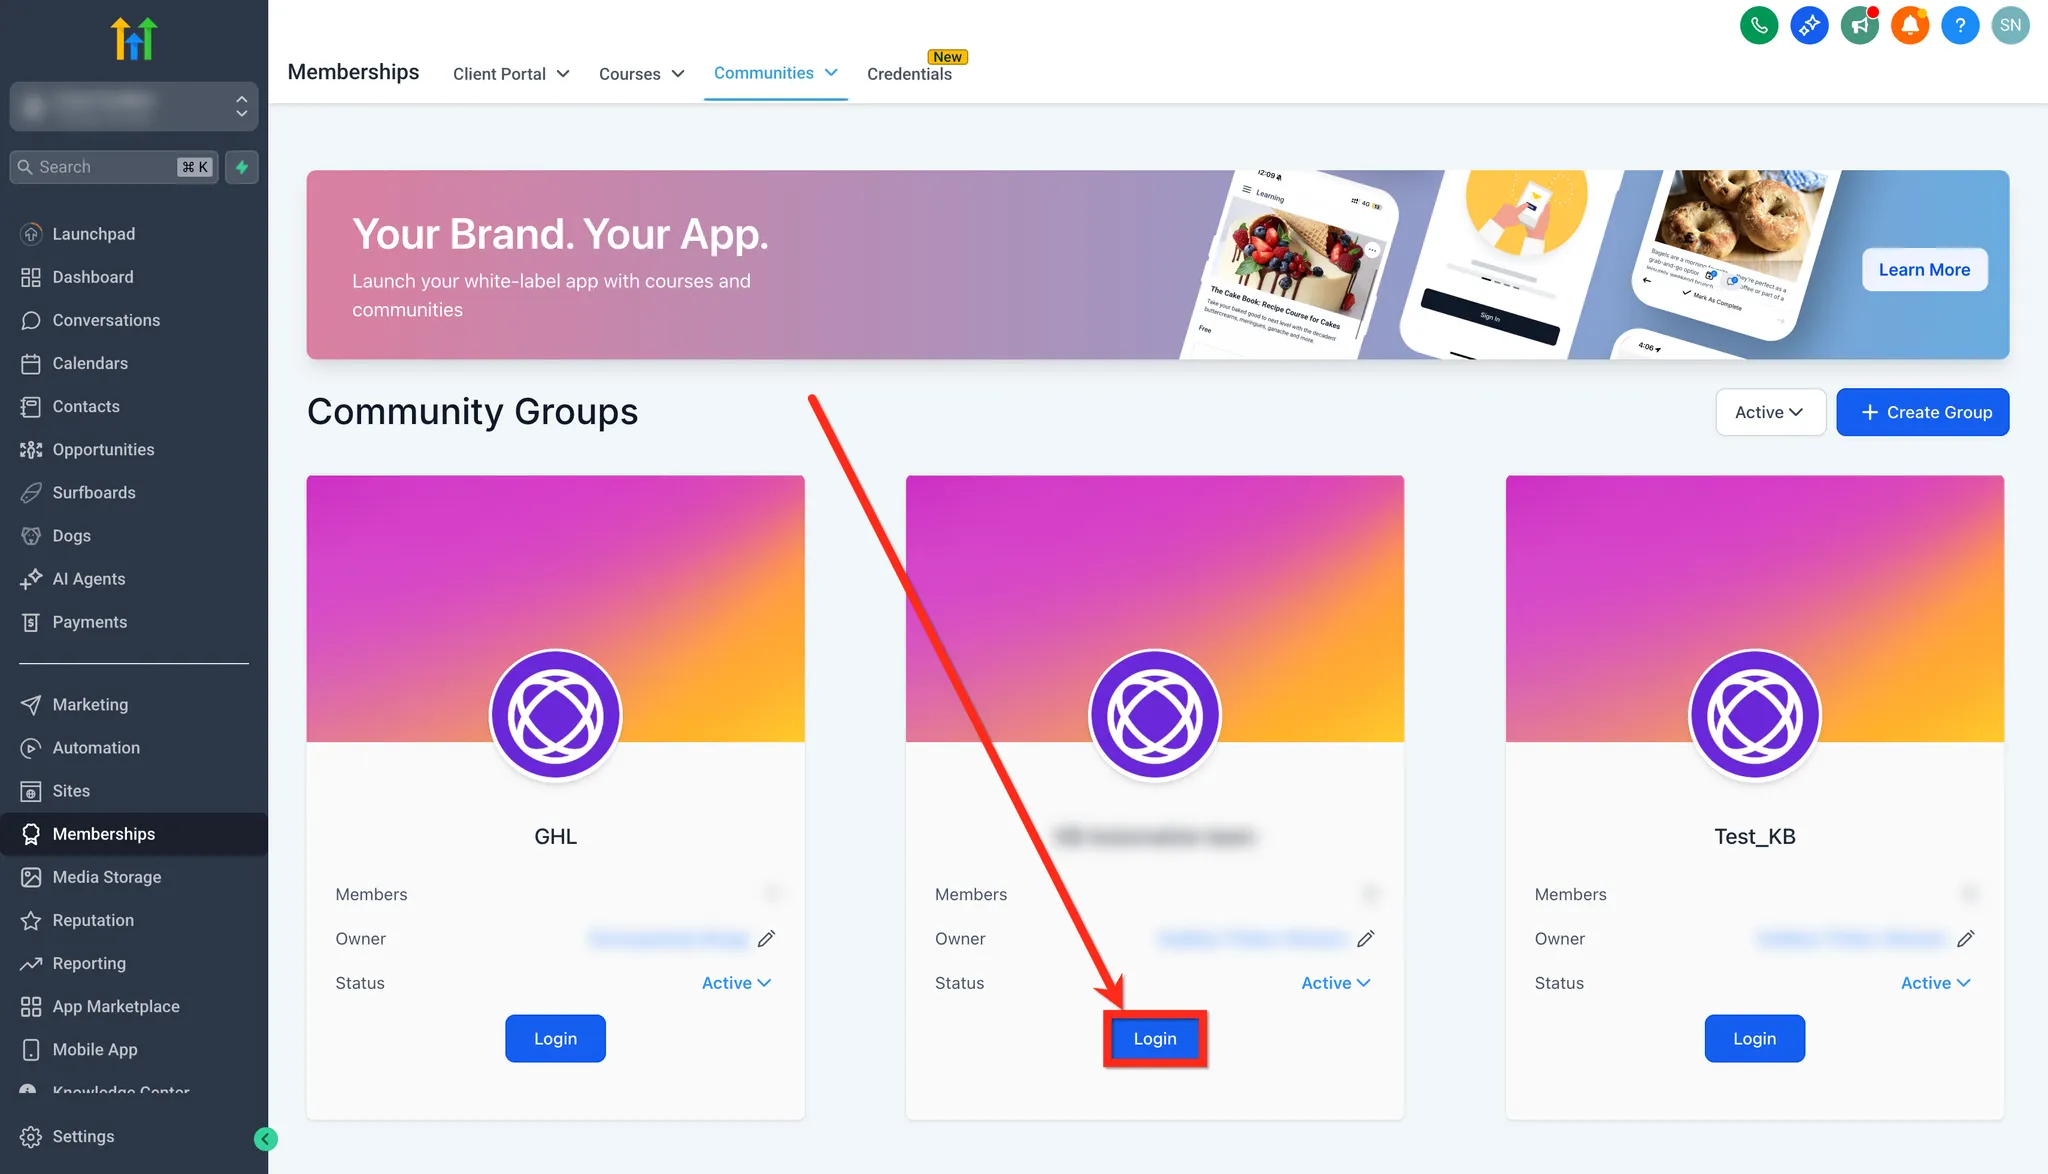
Task: Open the Courses tab menu
Action: [641, 74]
